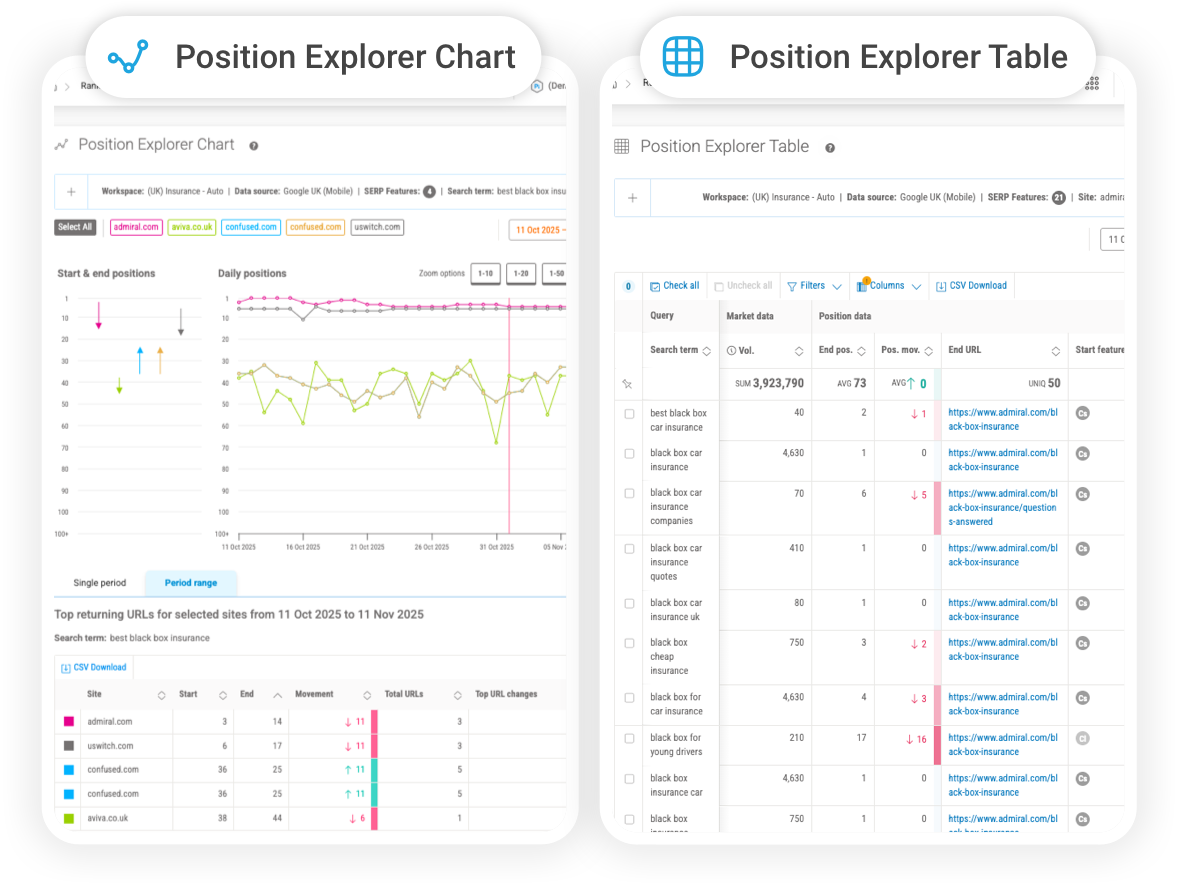The image size is (1178, 886).
Task: Open help via question mark beside Position Explorer Chart
Action: (252, 145)
